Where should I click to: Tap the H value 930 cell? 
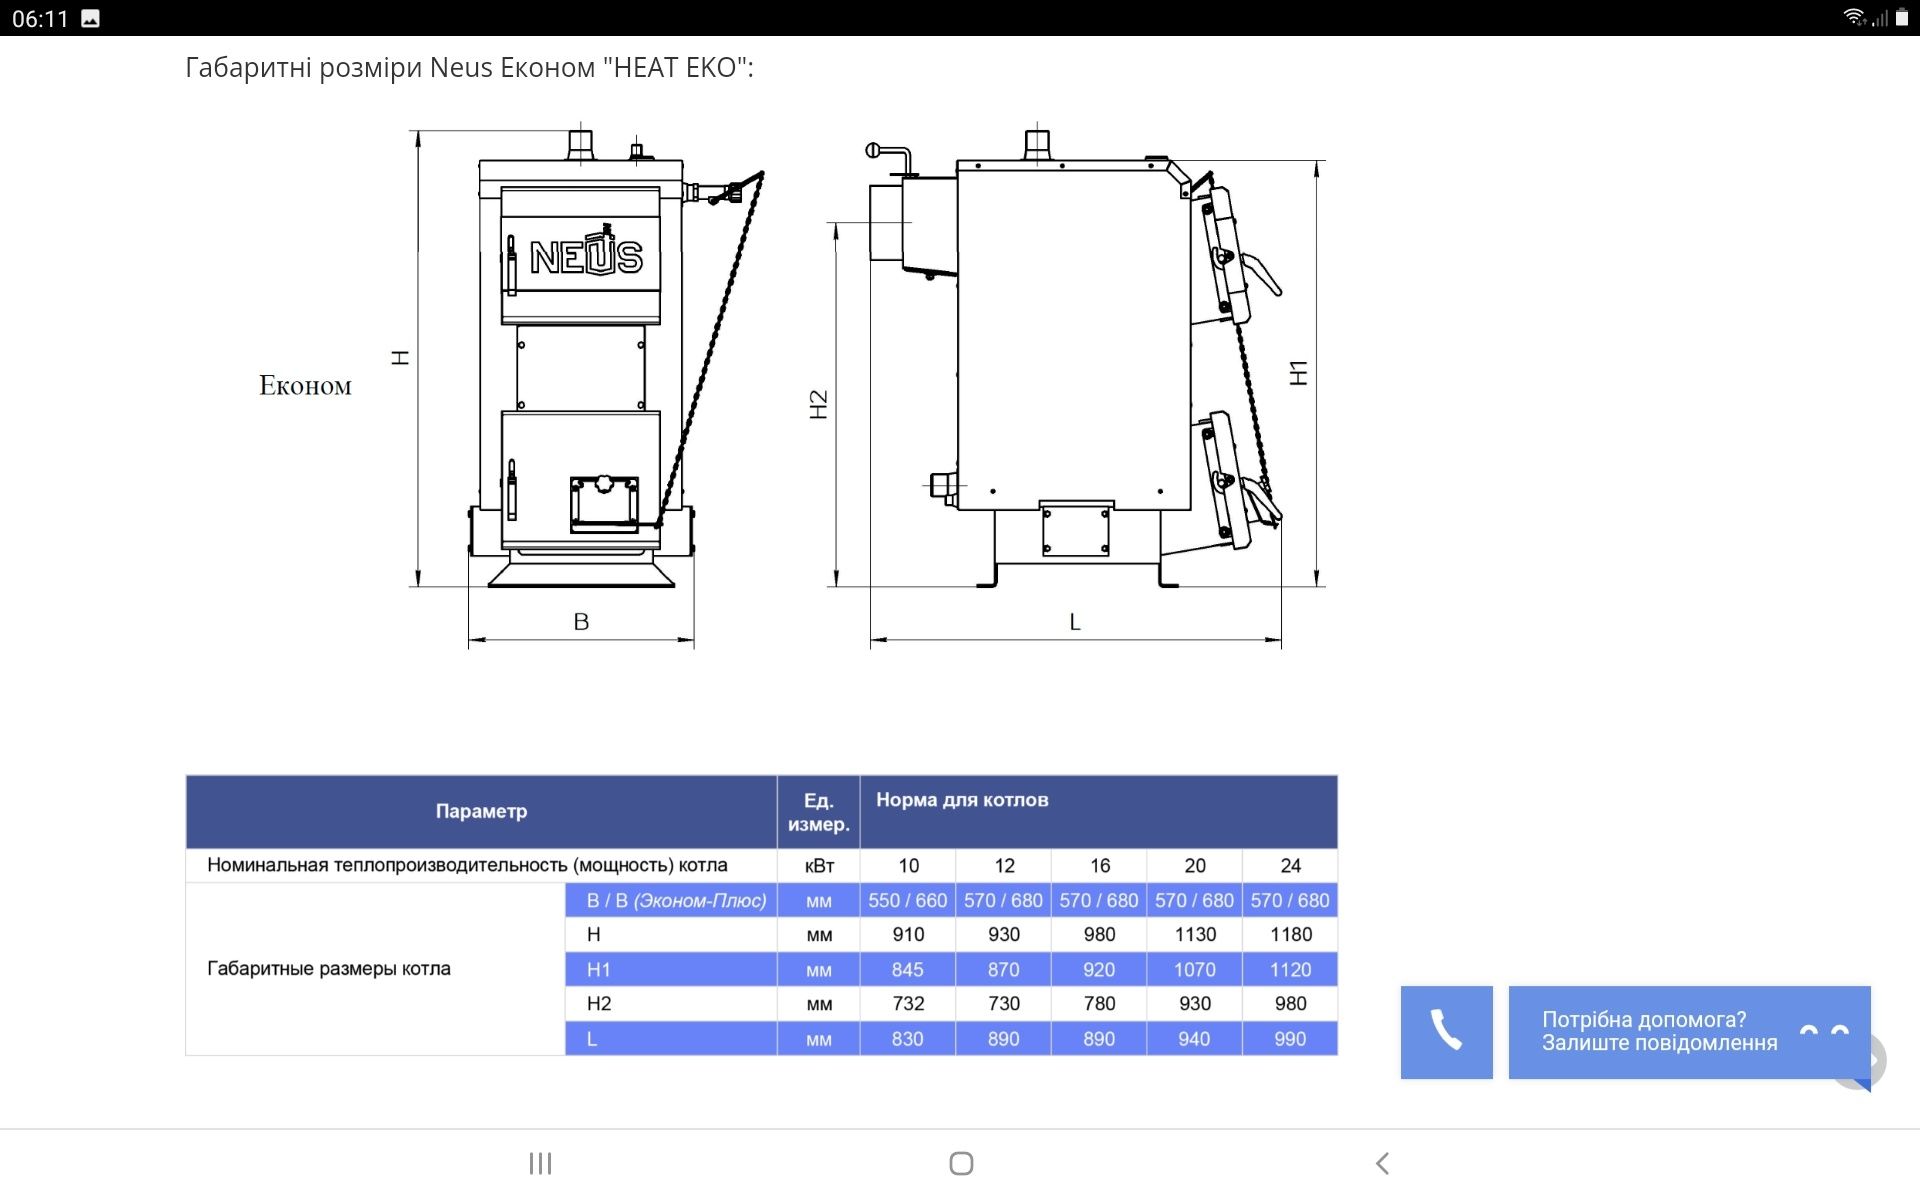point(1004,934)
